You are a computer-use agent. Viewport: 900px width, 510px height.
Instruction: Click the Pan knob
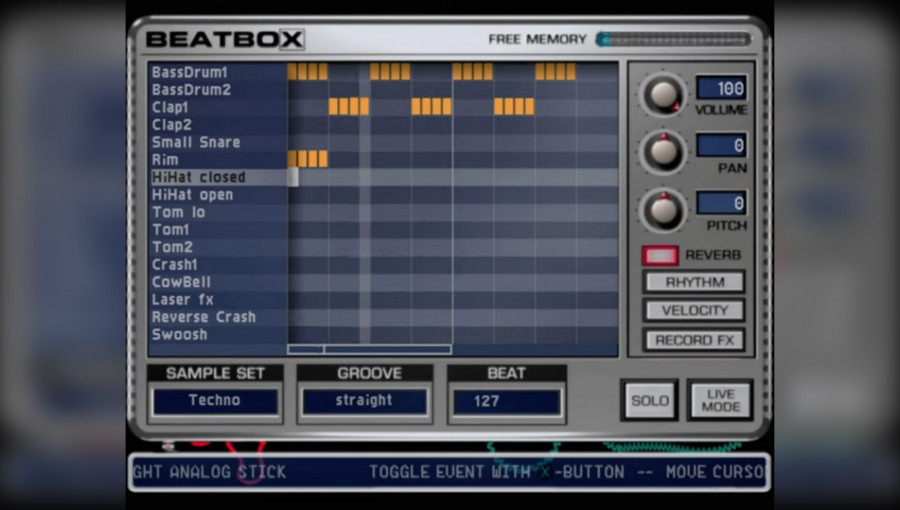point(663,153)
